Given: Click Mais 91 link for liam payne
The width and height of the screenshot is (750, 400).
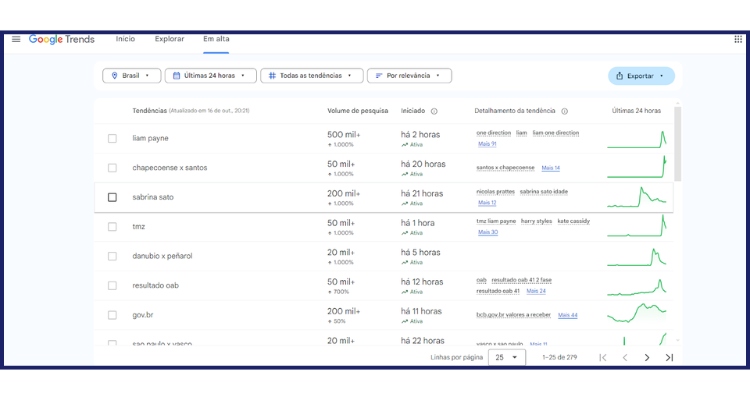Looking at the screenshot, I should pos(487,144).
